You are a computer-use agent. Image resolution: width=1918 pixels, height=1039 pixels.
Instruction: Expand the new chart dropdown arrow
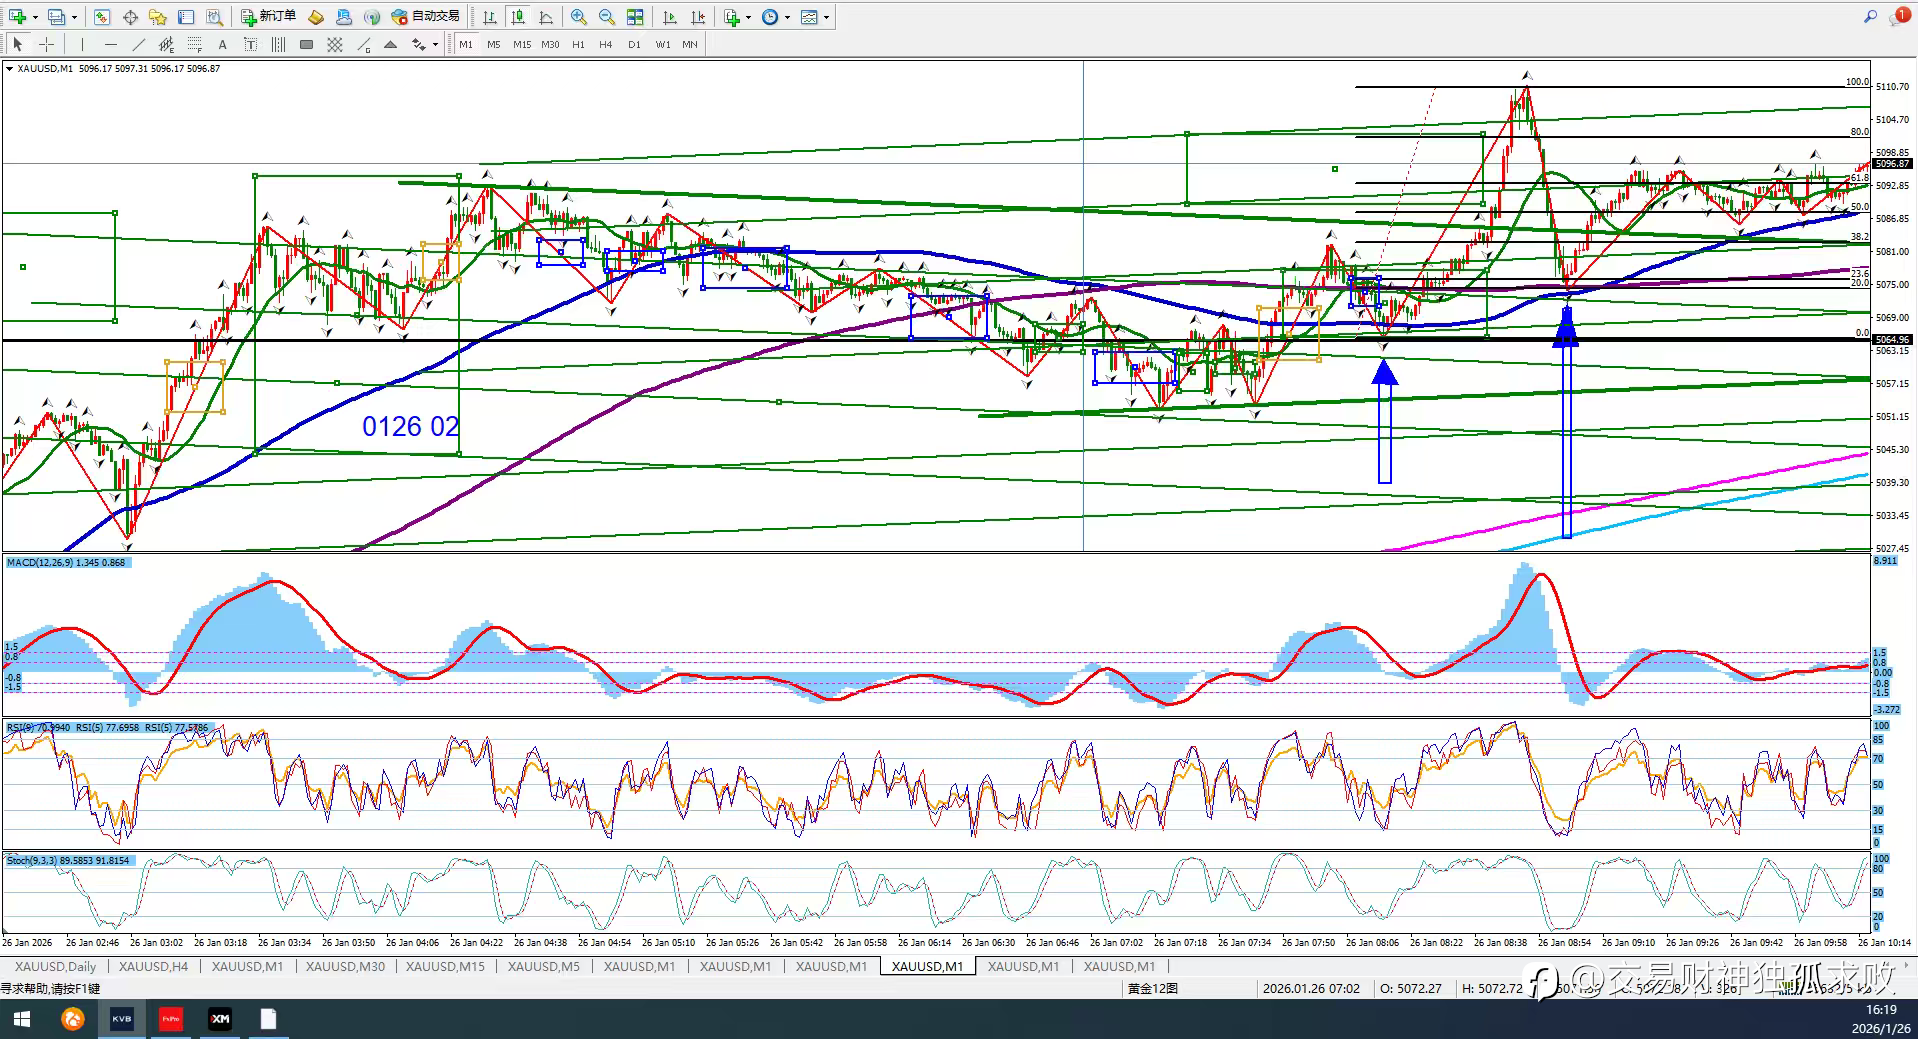coord(35,17)
